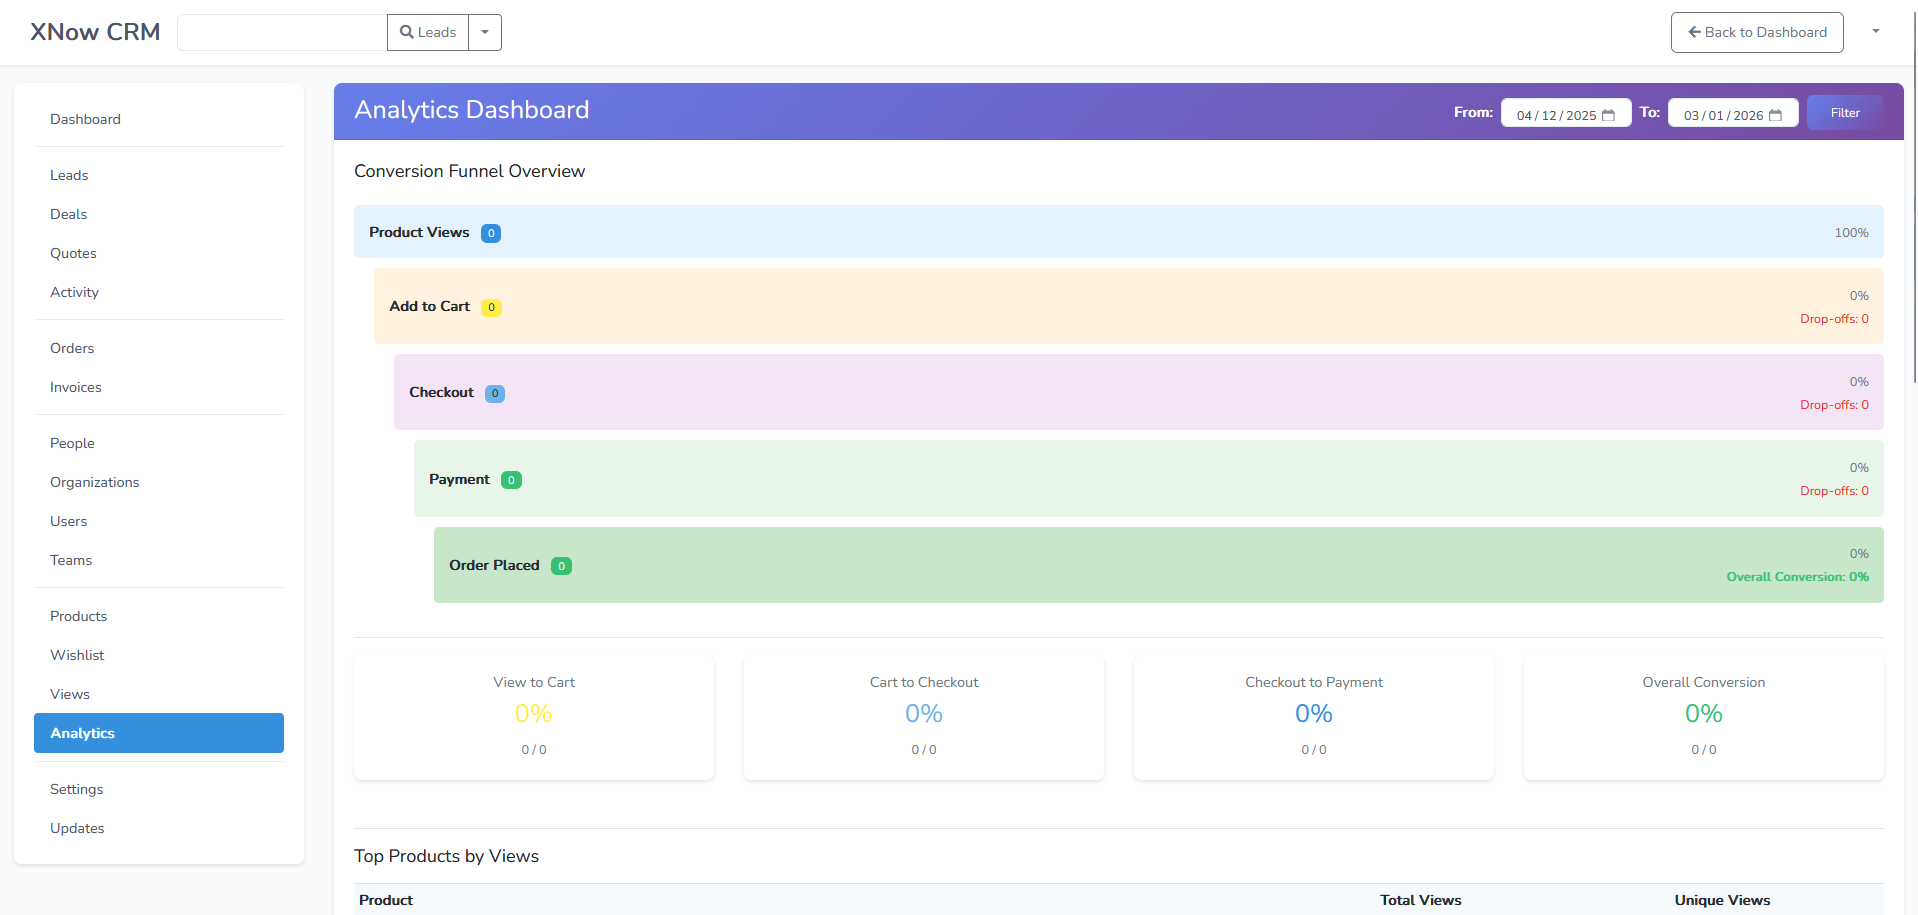Click the Product Views count badge
Screen dimensions: 1918x915
(491, 233)
